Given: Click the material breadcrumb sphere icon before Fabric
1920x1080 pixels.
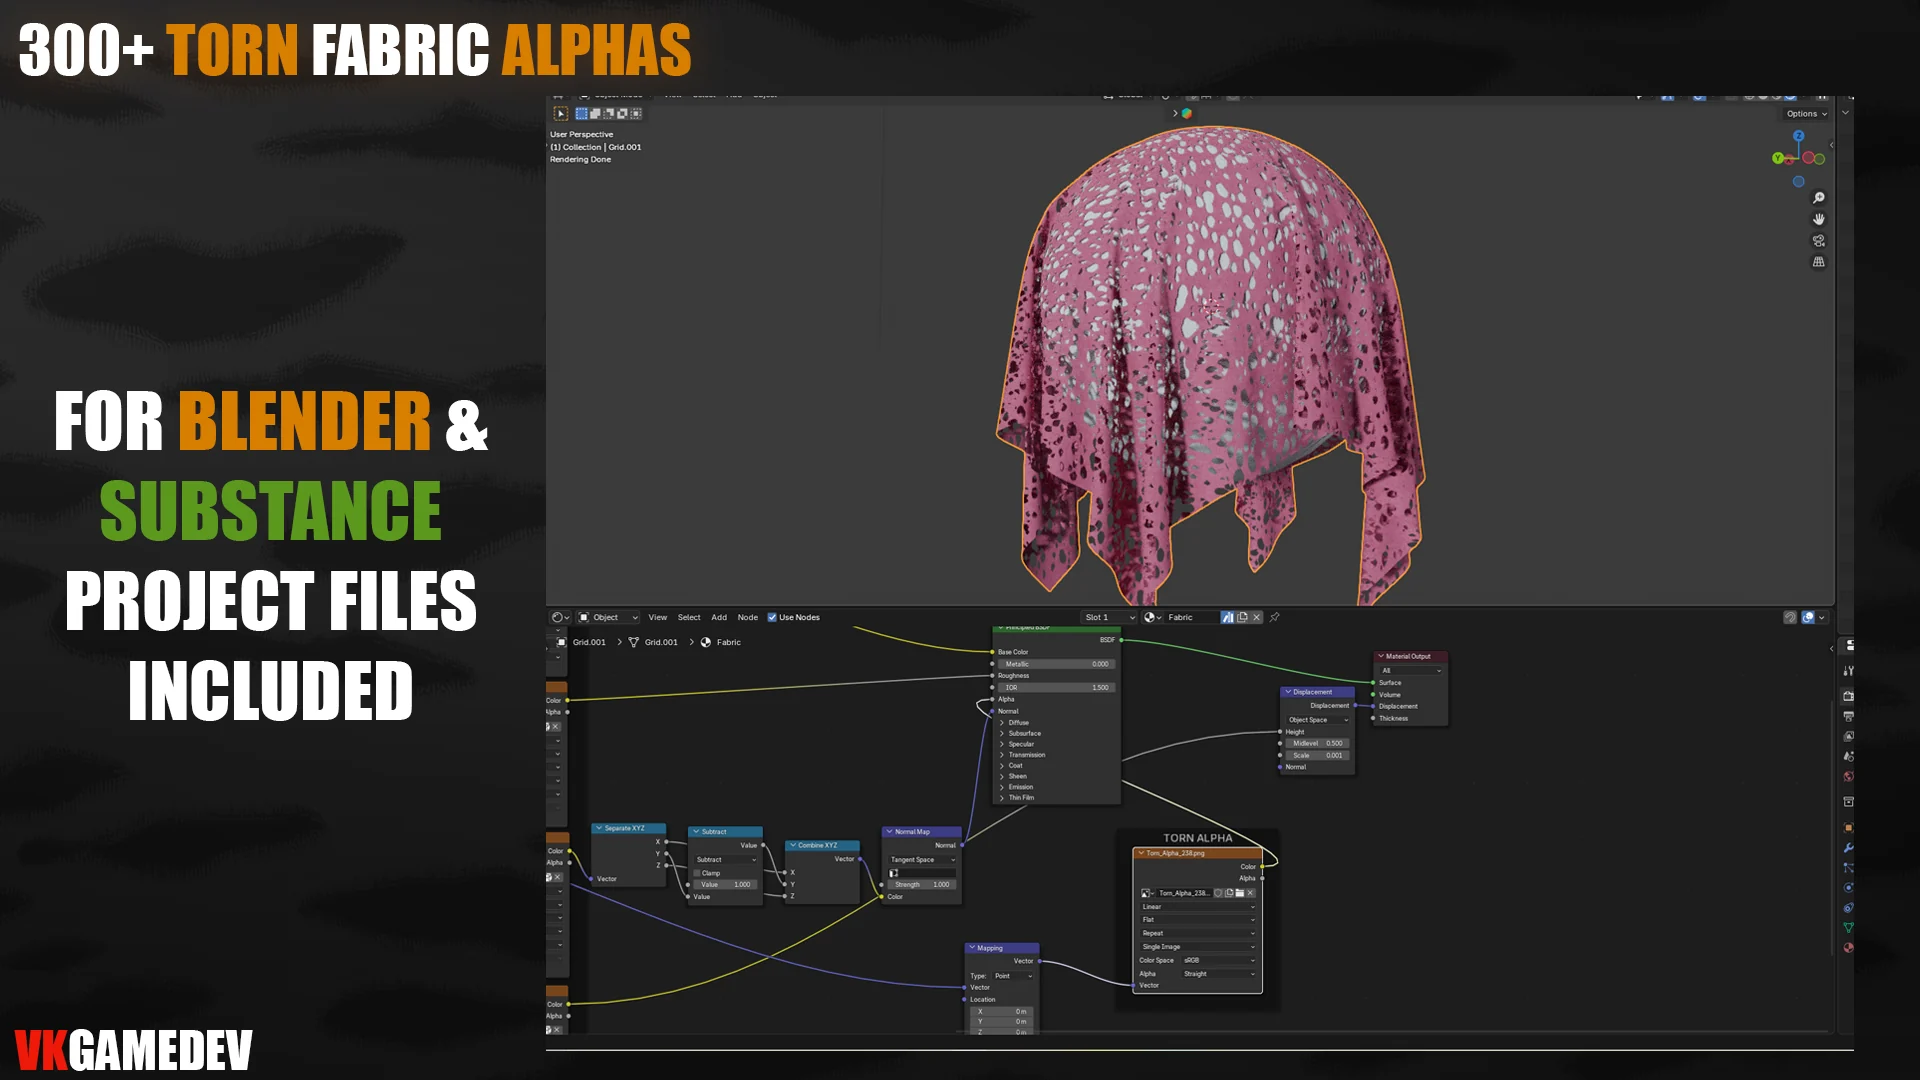Looking at the screenshot, I should point(706,643).
